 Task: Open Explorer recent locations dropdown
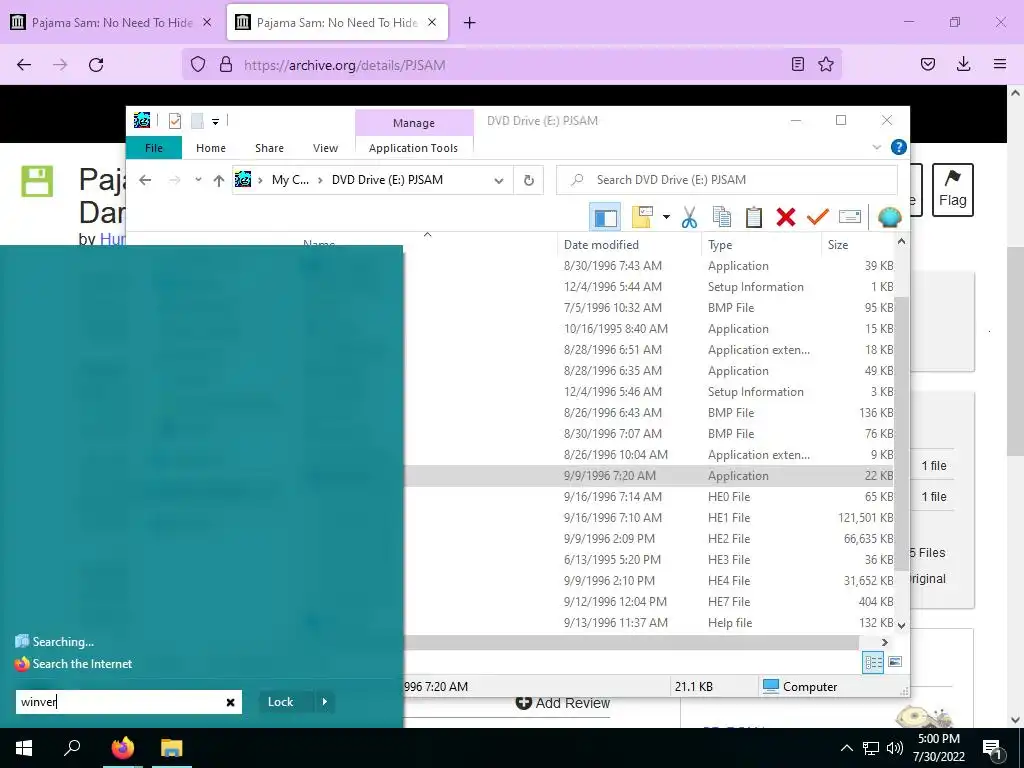coord(198,180)
